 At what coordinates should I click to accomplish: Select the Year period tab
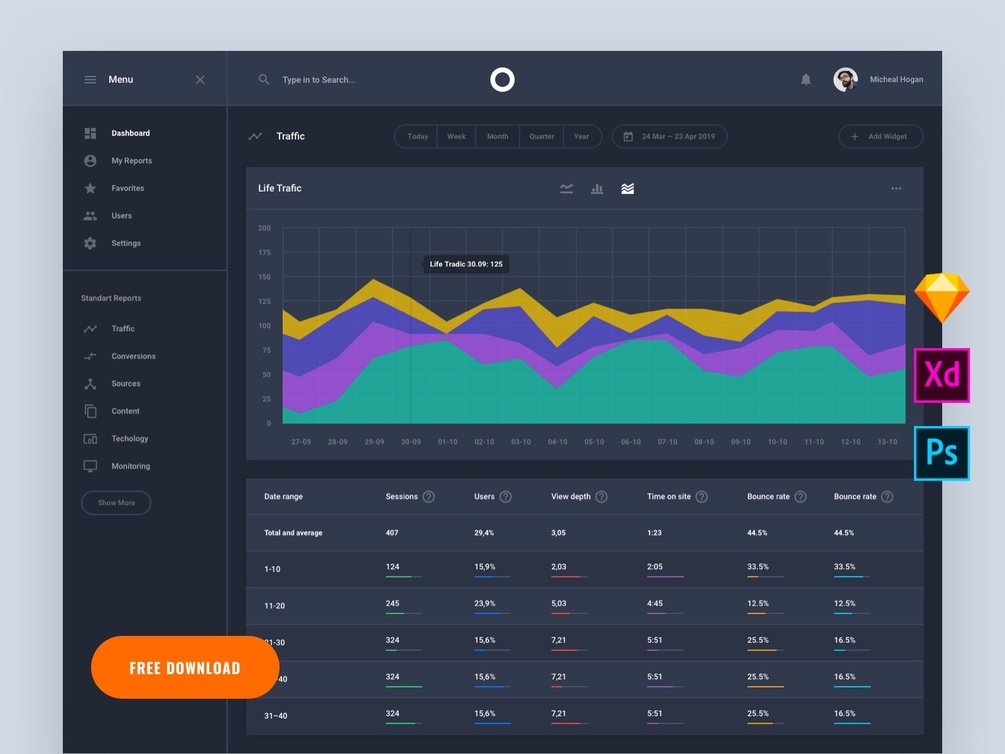coord(581,137)
